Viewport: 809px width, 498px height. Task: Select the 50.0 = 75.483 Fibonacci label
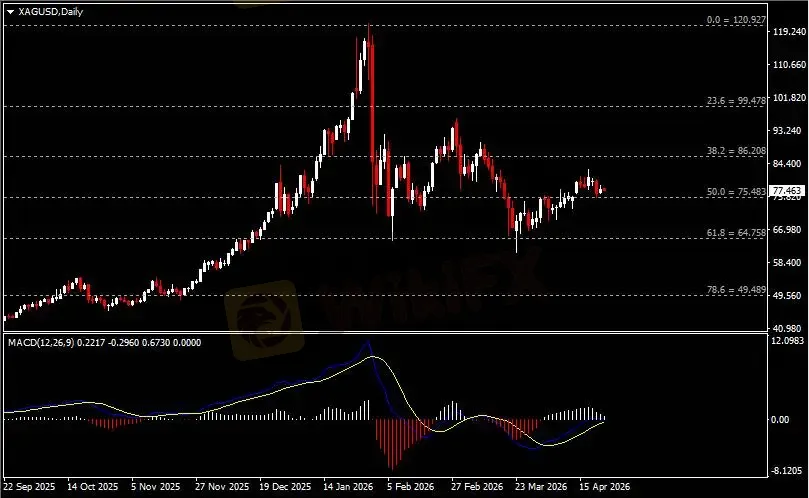[x=736, y=191]
